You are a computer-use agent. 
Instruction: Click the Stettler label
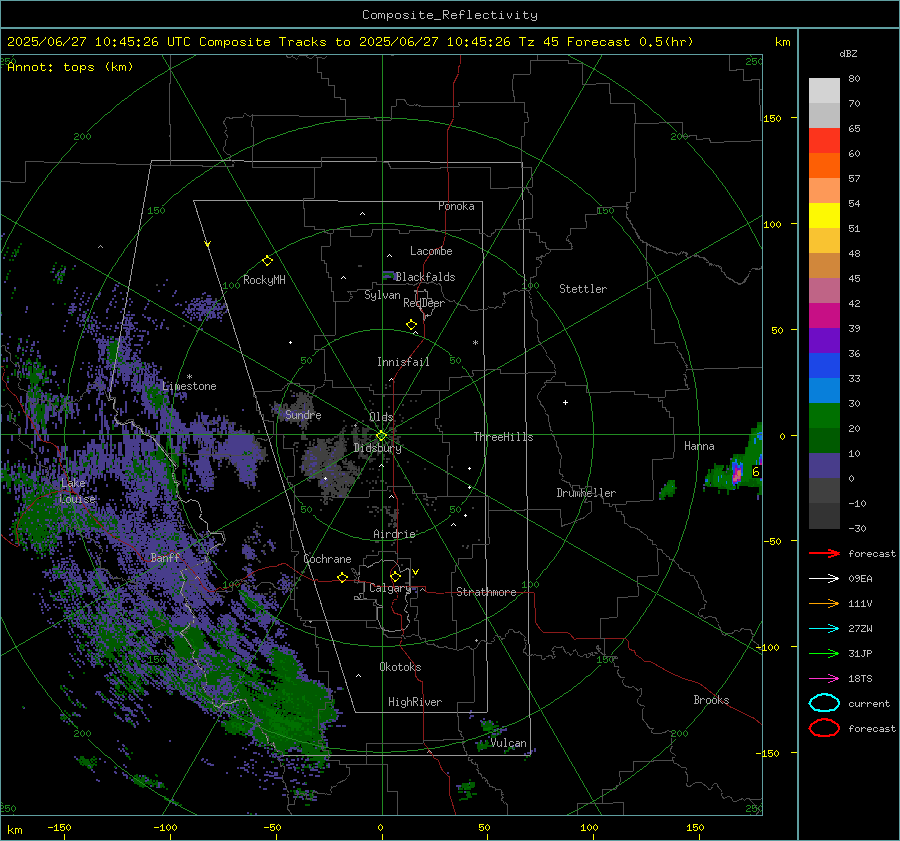coord(583,289)
